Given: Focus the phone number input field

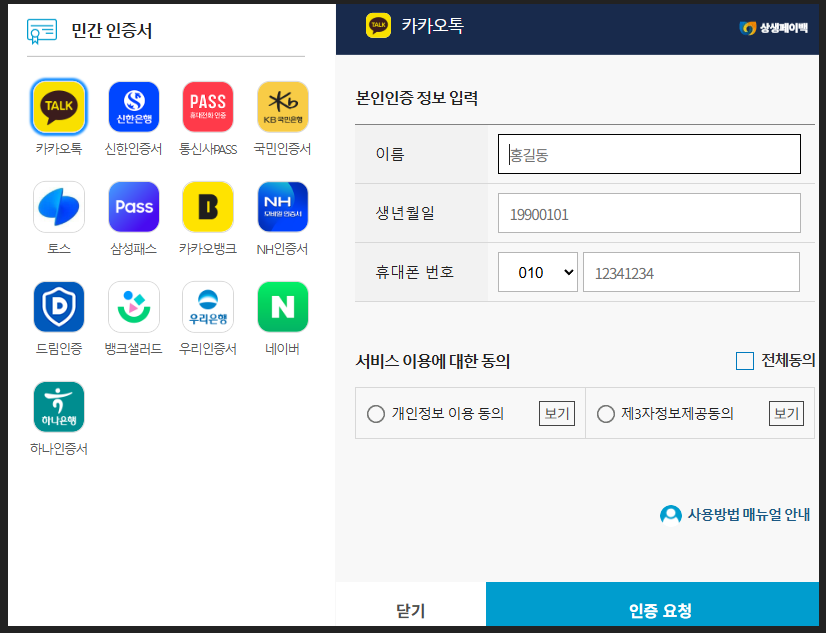Looking at the screenshot, I should click(691, 272).
